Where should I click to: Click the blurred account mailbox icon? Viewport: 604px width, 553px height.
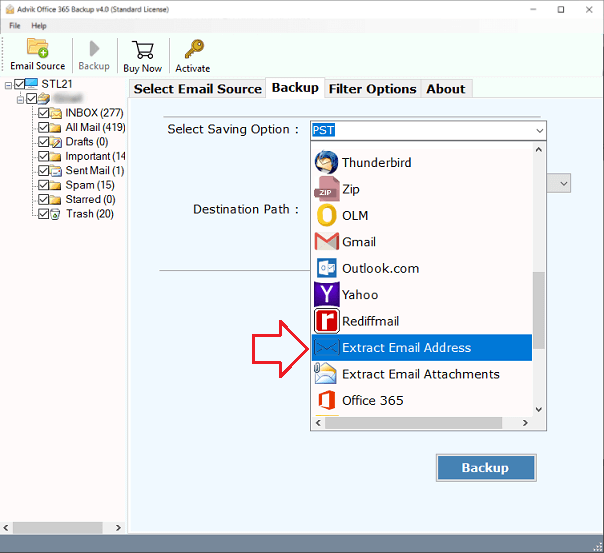(x=44, y=99)
